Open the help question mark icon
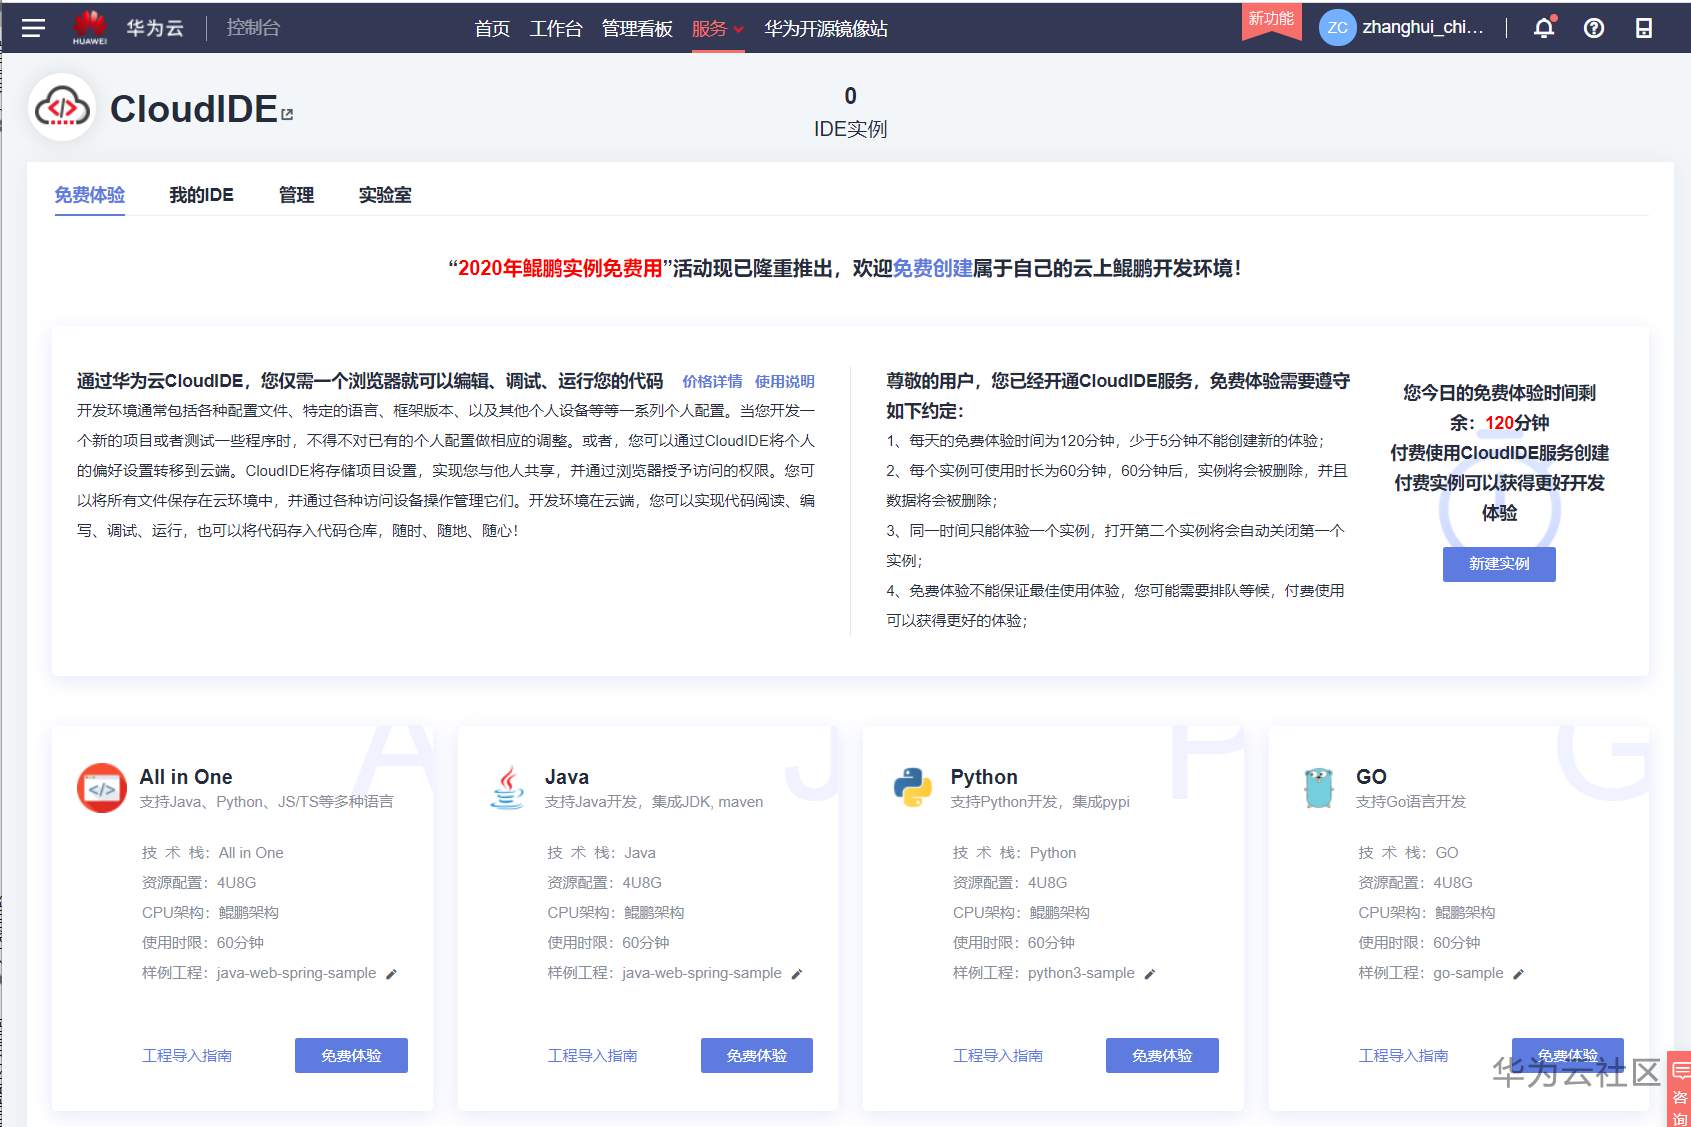The width and height of the screenshot is (1691, 1127). click(1594, 28)
